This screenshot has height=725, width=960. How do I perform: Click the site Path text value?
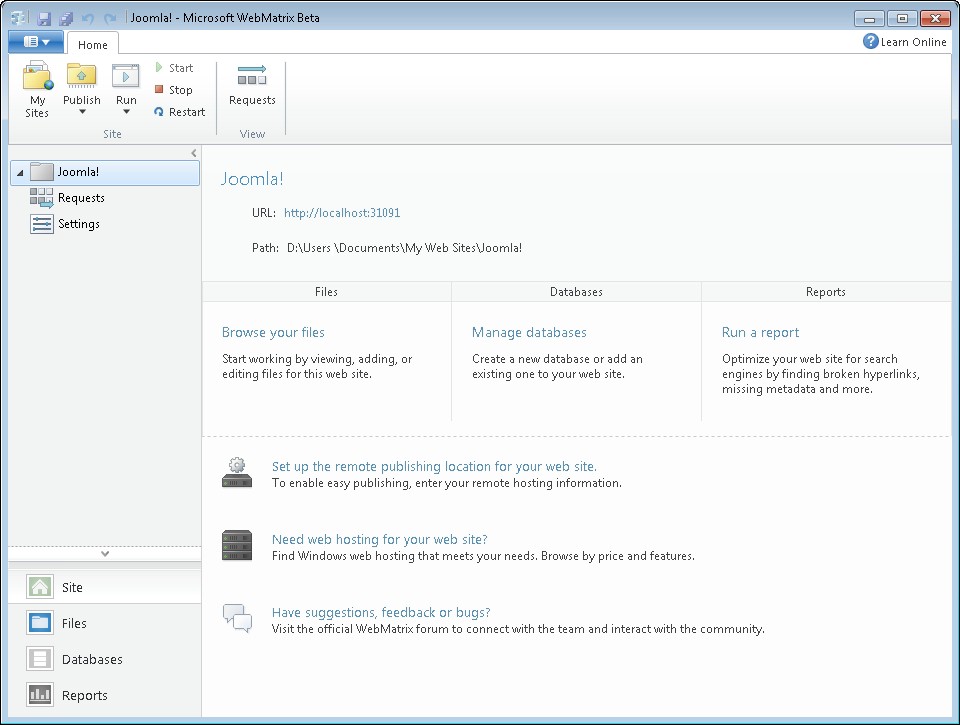pyautogui.click(x=405, y=248)
